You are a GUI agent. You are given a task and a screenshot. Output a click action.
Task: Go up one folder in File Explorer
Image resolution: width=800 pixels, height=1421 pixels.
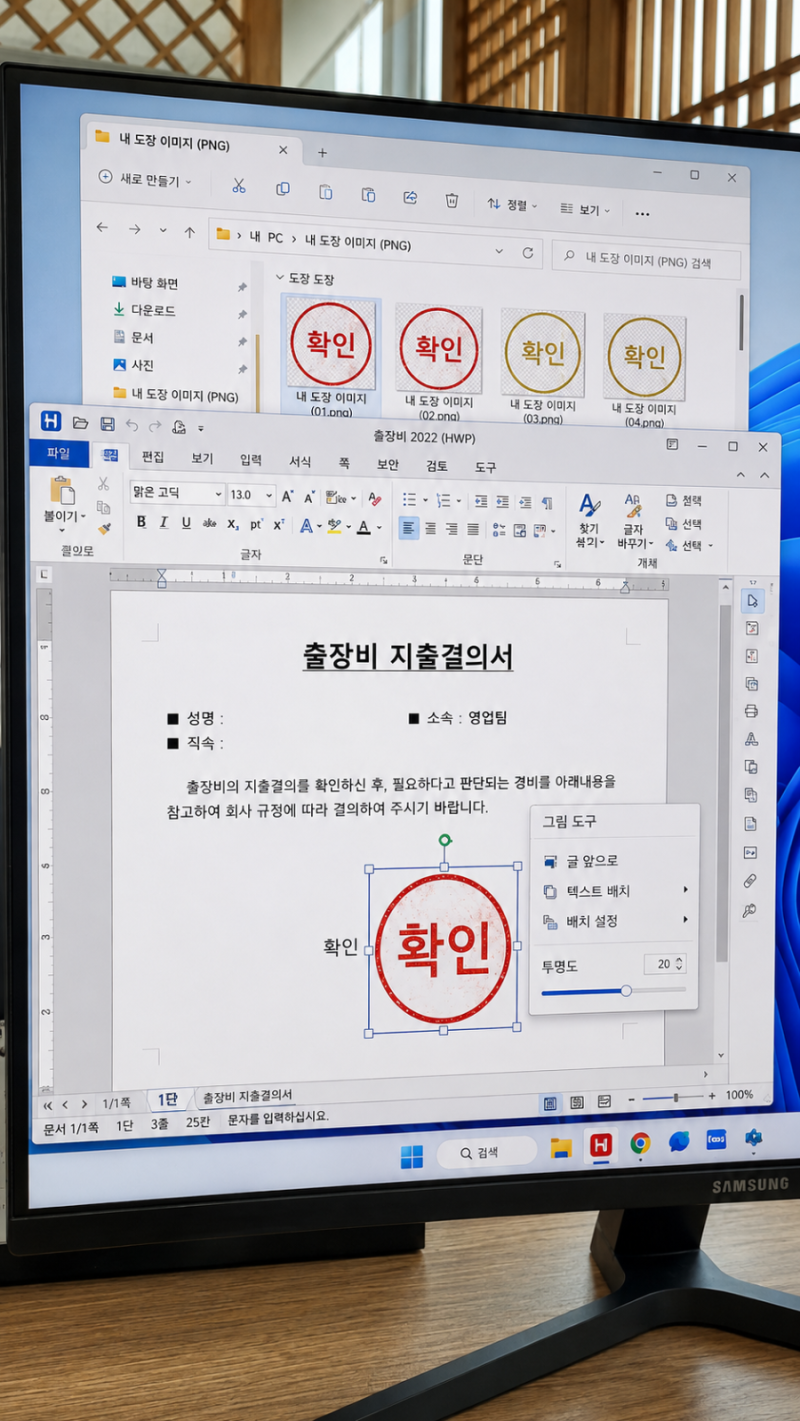[189, 231]
